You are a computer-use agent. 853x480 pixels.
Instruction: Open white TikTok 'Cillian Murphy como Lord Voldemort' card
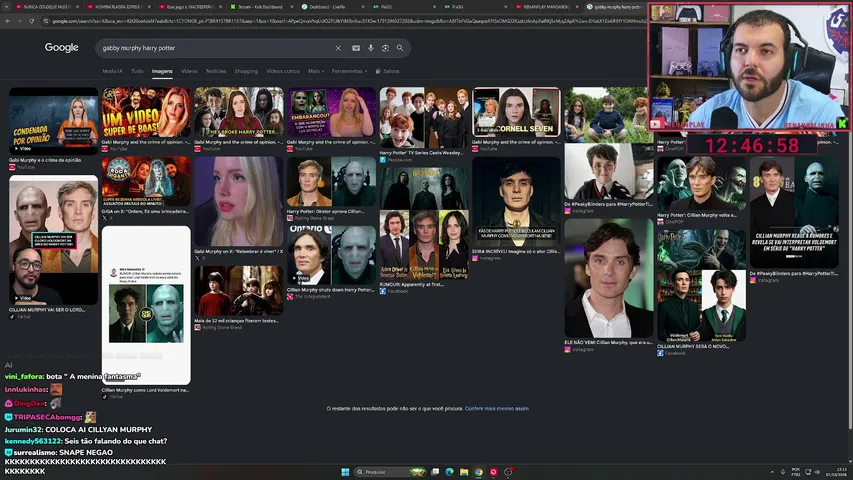pos(146,305)
